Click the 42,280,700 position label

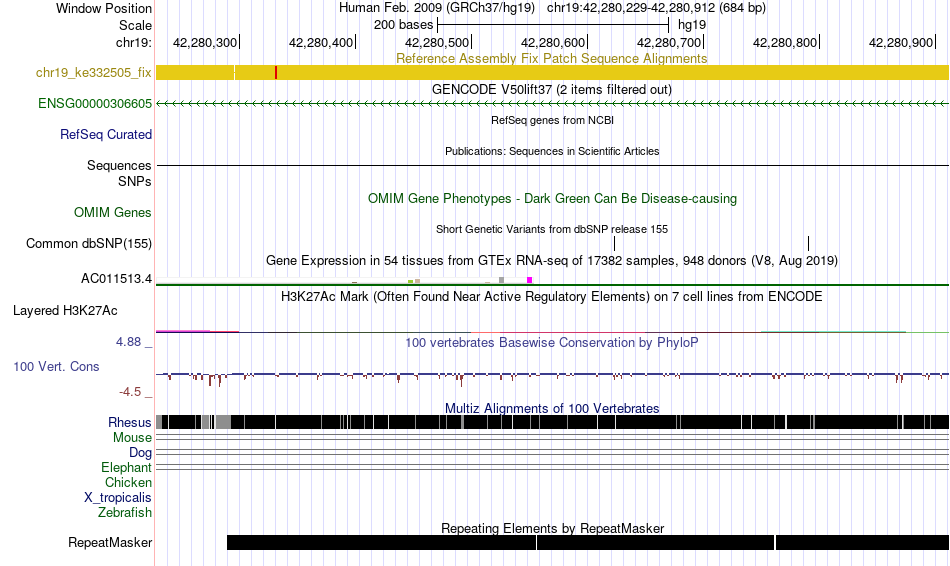coord(669,42)
